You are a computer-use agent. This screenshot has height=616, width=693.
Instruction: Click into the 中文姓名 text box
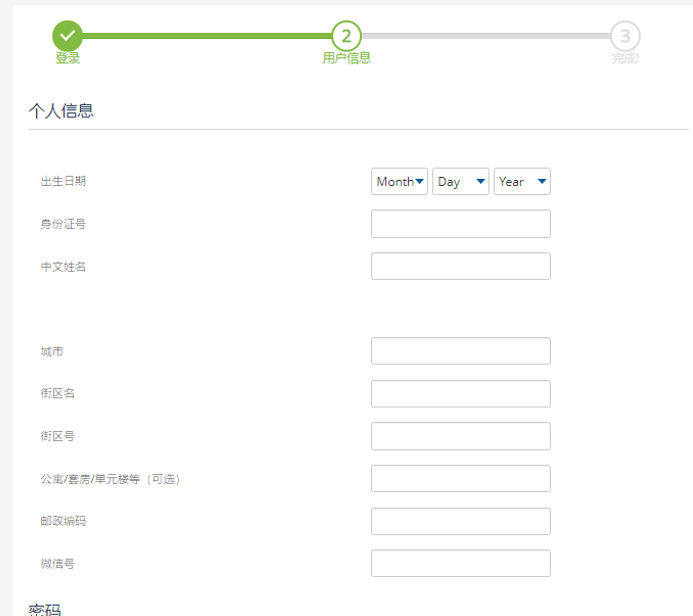coord(460,266)
